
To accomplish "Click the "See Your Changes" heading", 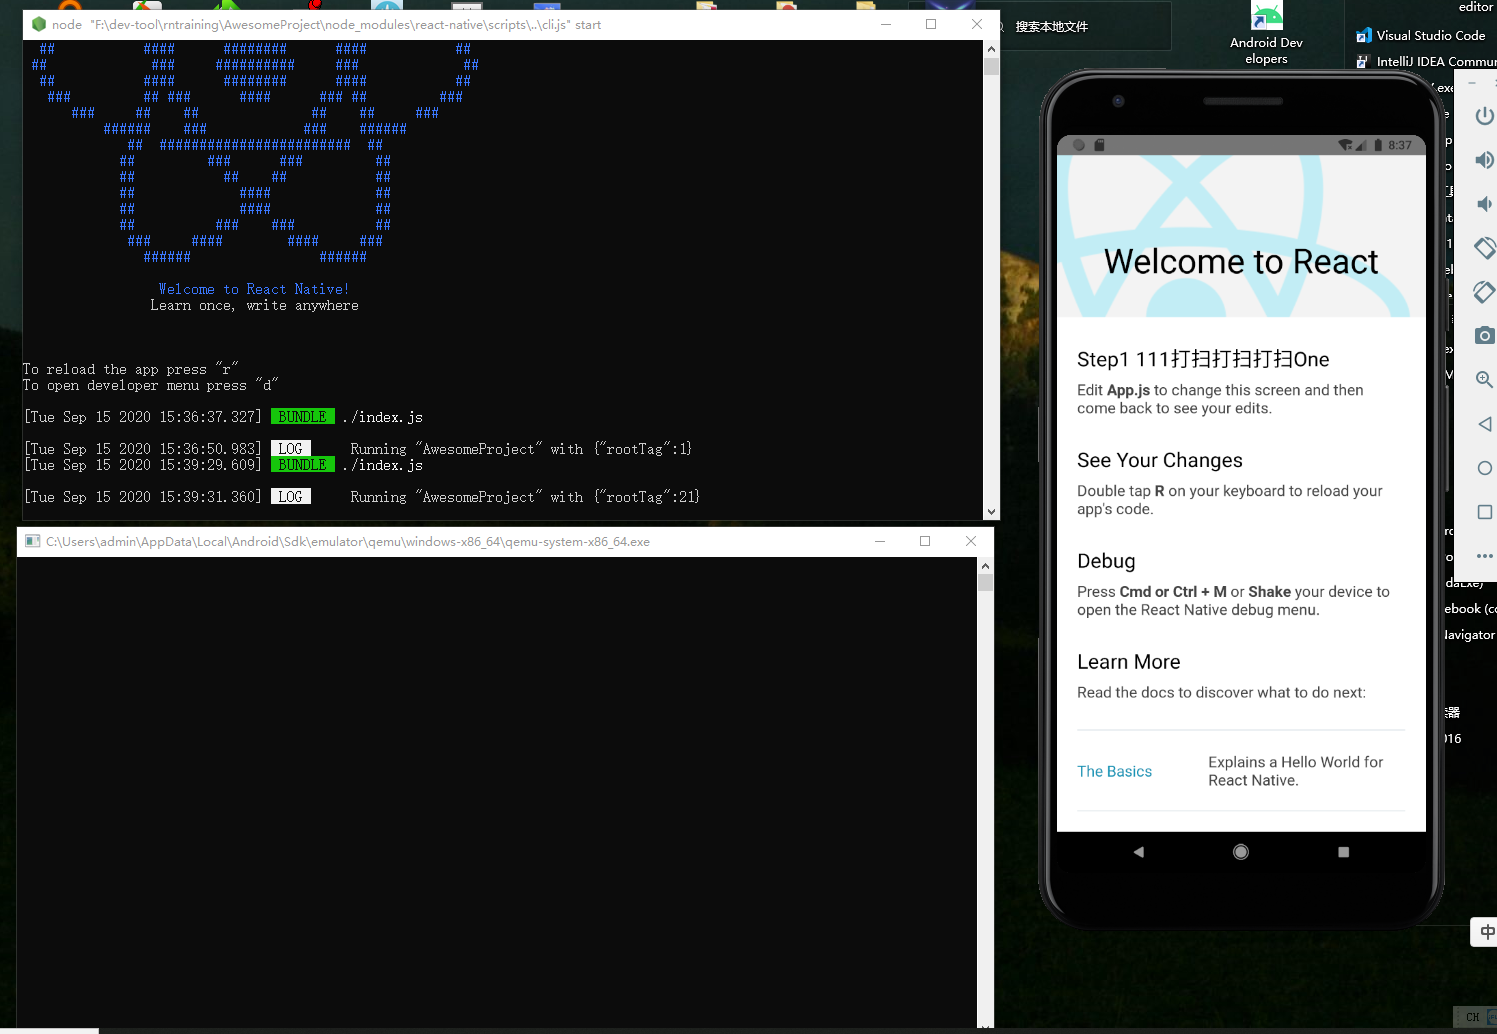I will (x=1160, y=460).
